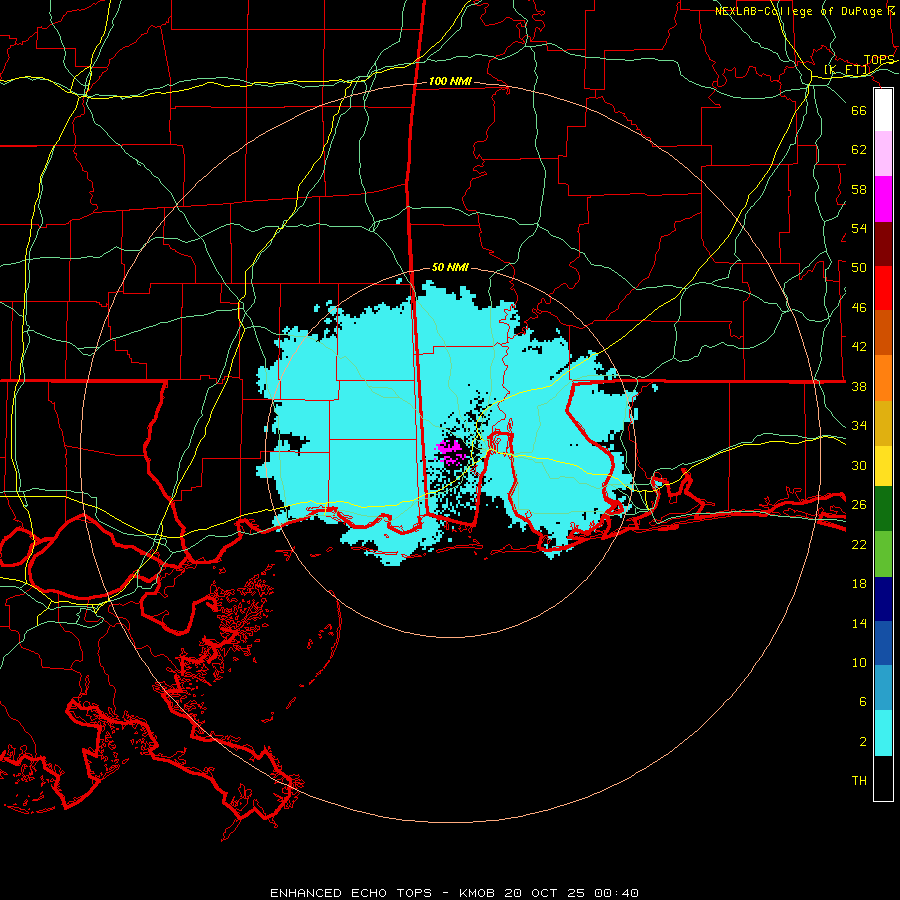Click the dark green legend swatch below 30
This screenshot has height=900, width=900.
[x=883, y=509]
